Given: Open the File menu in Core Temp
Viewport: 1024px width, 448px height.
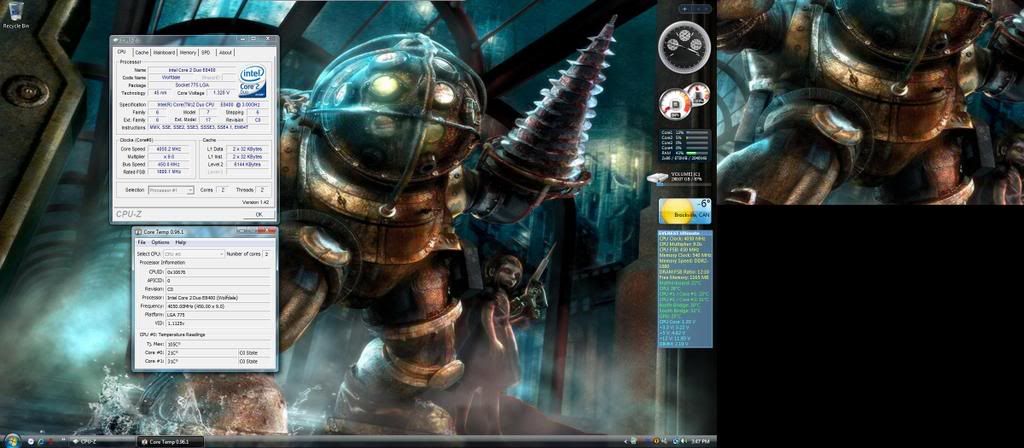Looking at the screenshot, I should coord(141,242).
